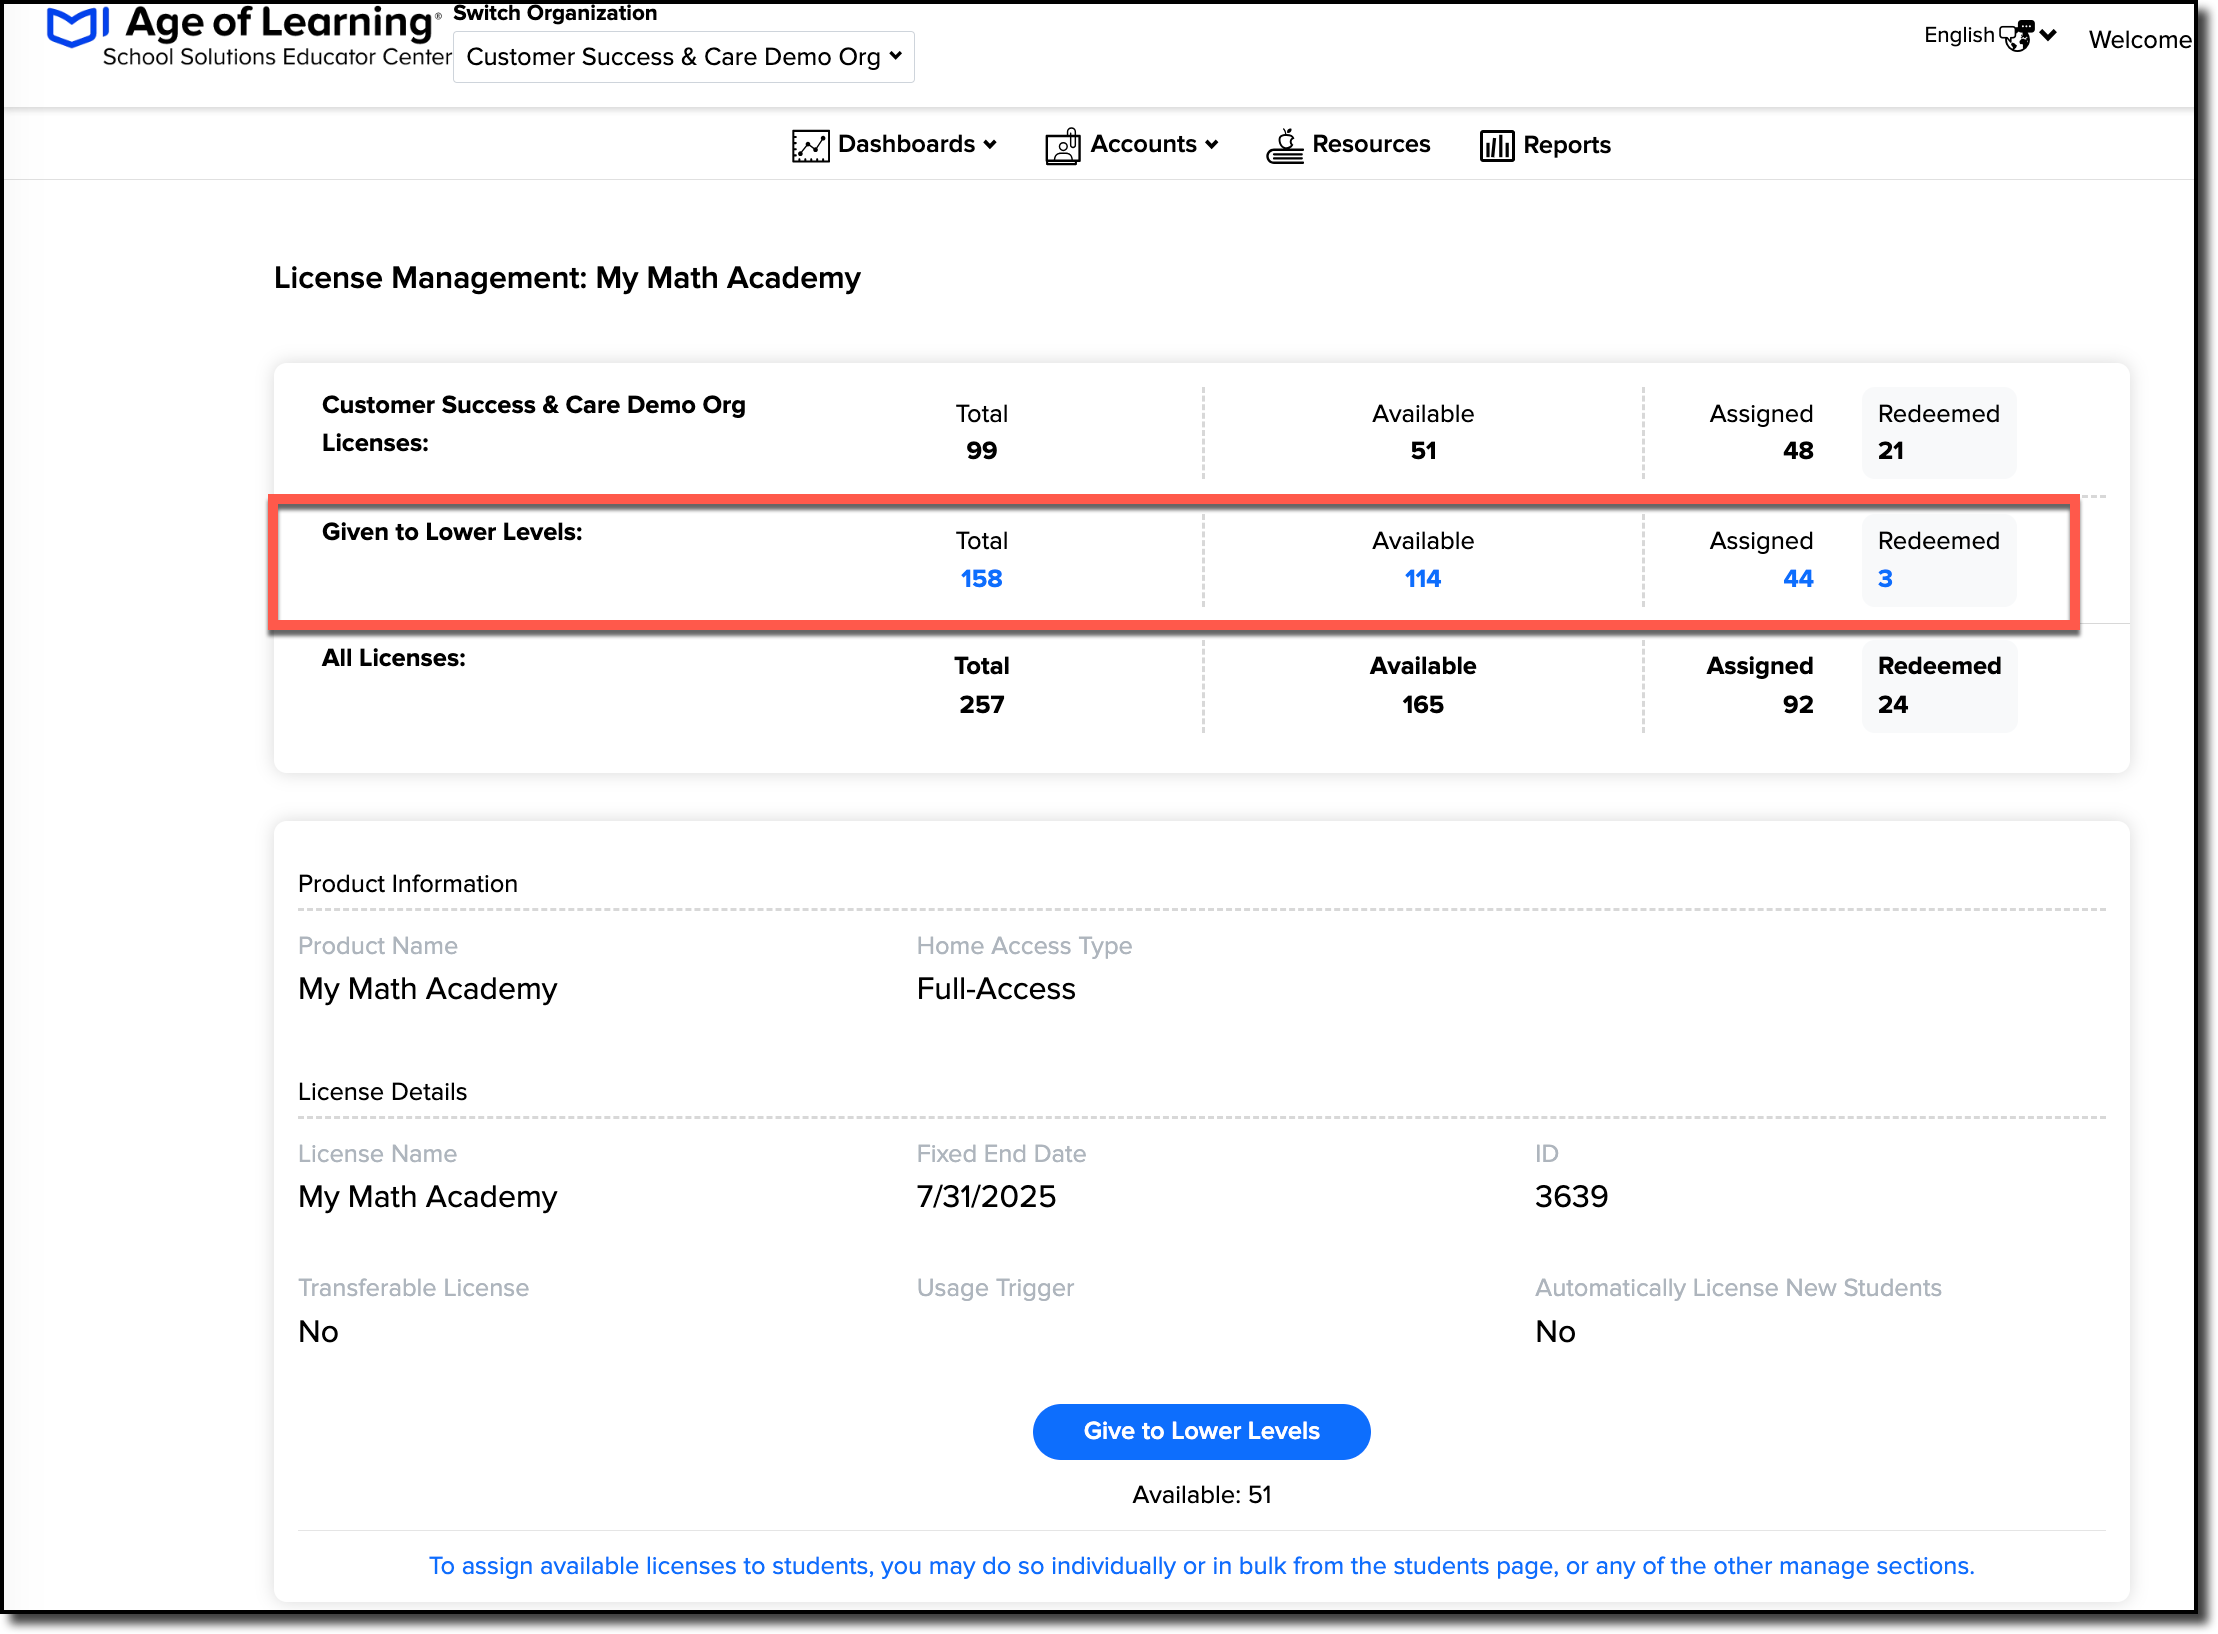Click the All Licenses available 165
The height and width of the screenshot is (1634, 2218).
click(x=1422, y=705)
